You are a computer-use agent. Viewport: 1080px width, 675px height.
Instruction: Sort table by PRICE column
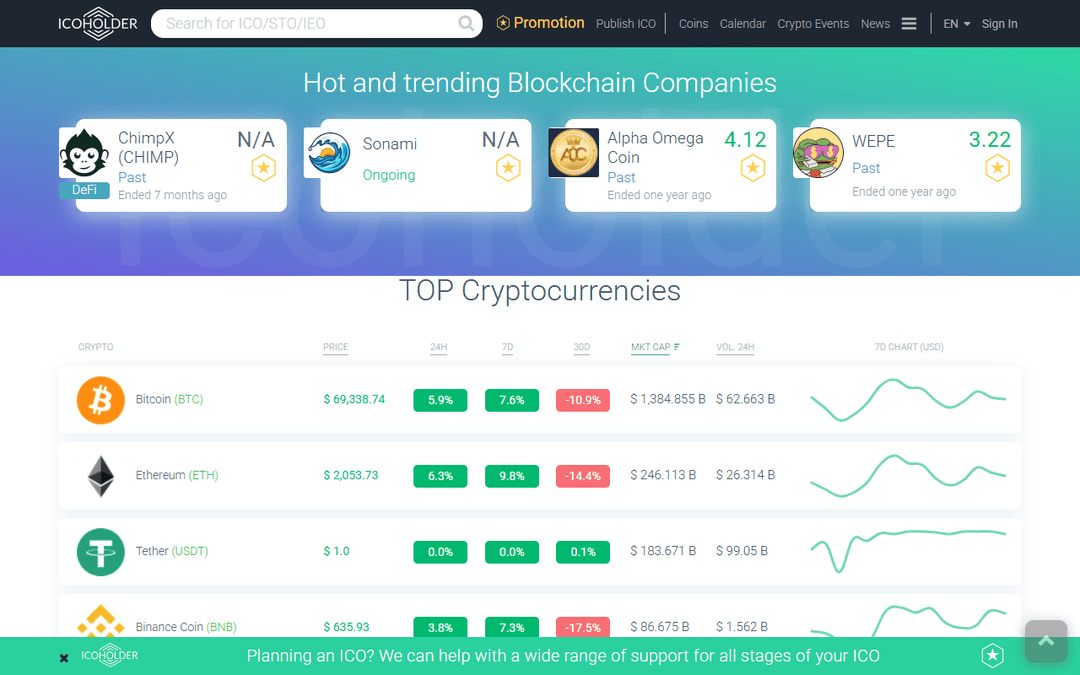tap(336, 347)
